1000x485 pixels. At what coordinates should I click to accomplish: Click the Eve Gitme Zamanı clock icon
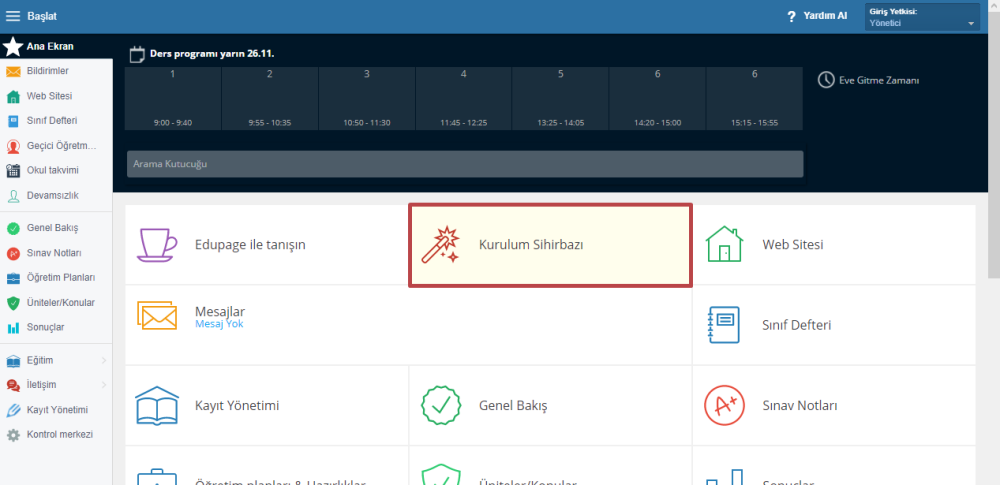pos(826,80)
